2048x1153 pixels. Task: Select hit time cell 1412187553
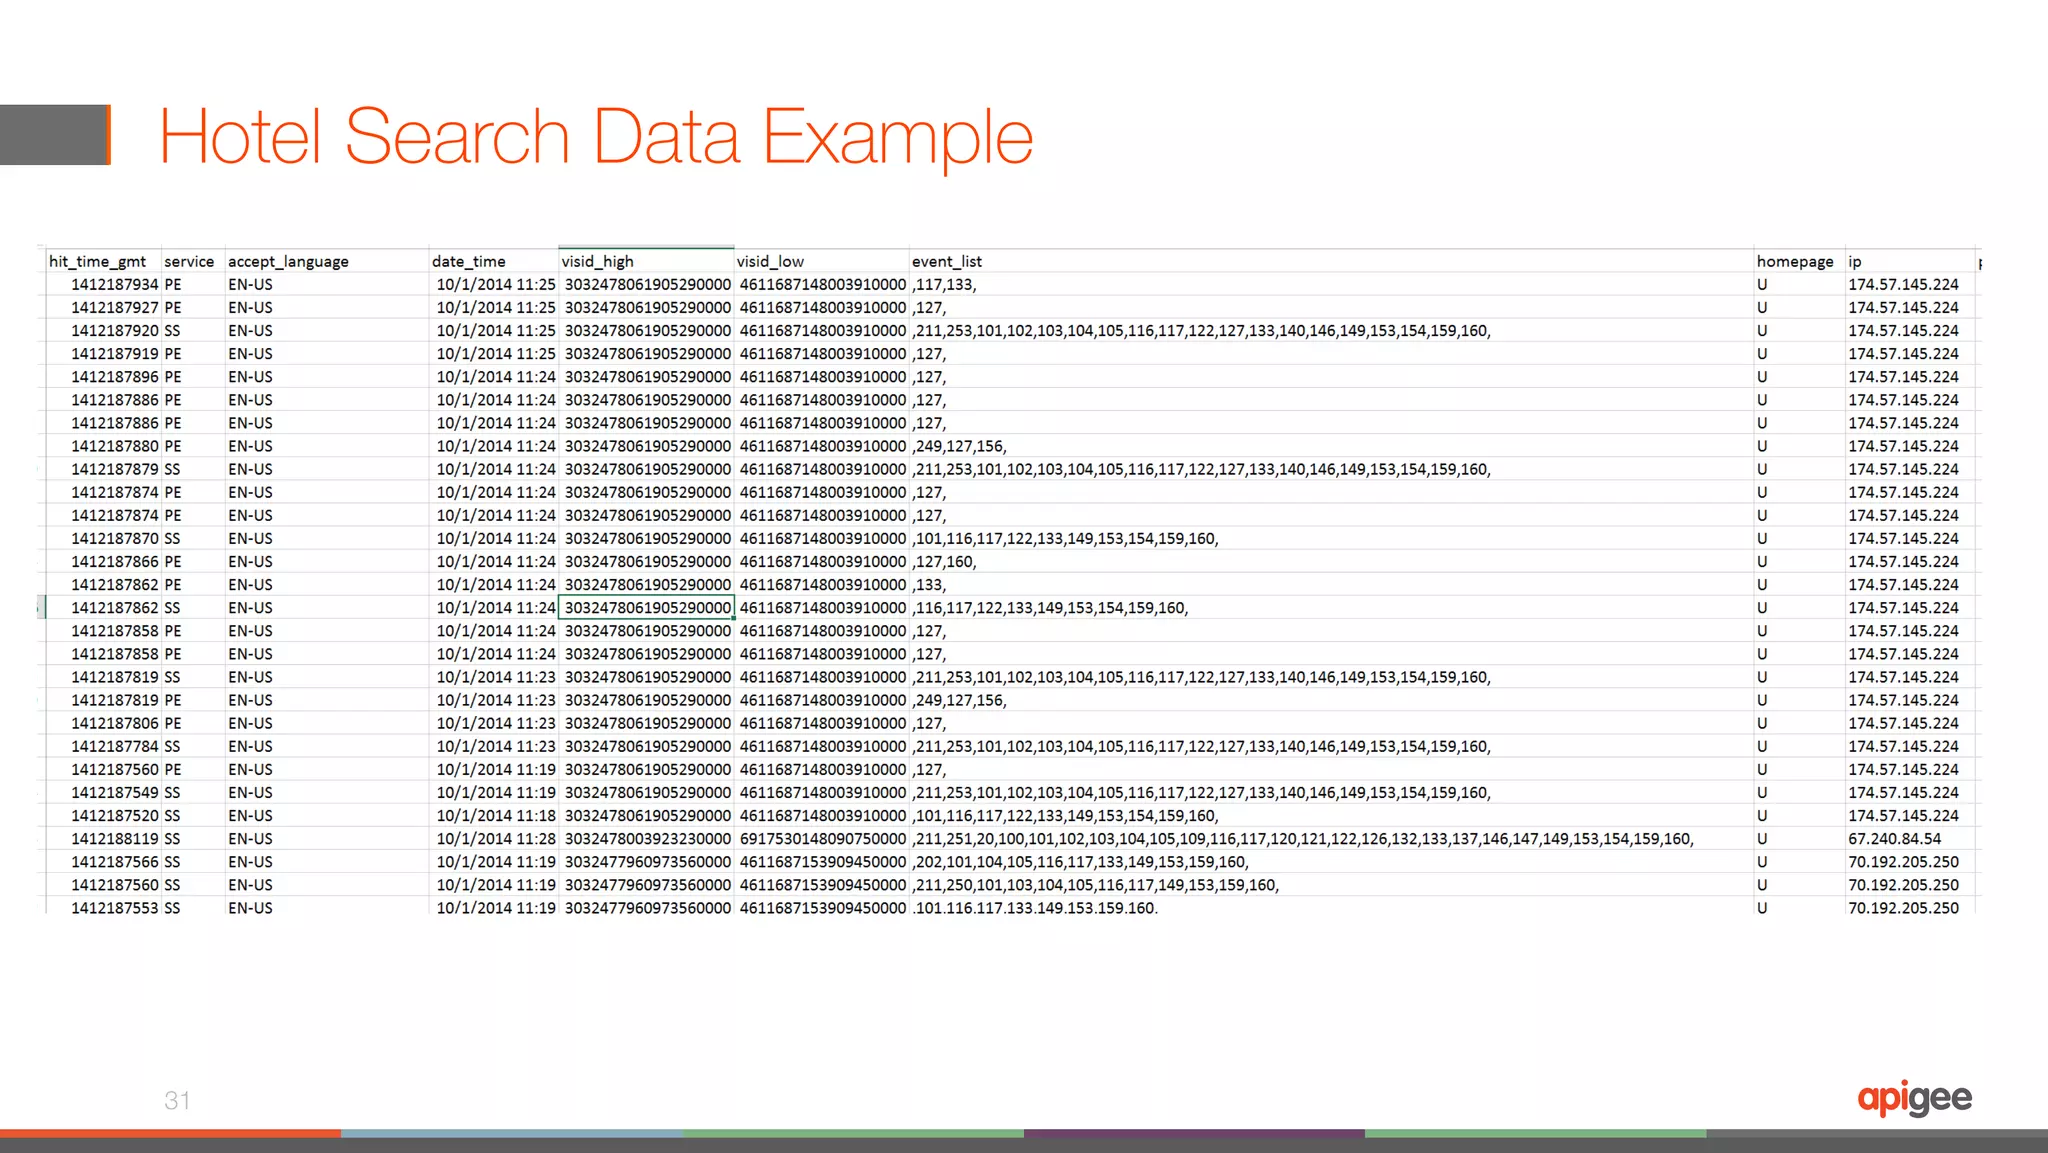(103, 907)
